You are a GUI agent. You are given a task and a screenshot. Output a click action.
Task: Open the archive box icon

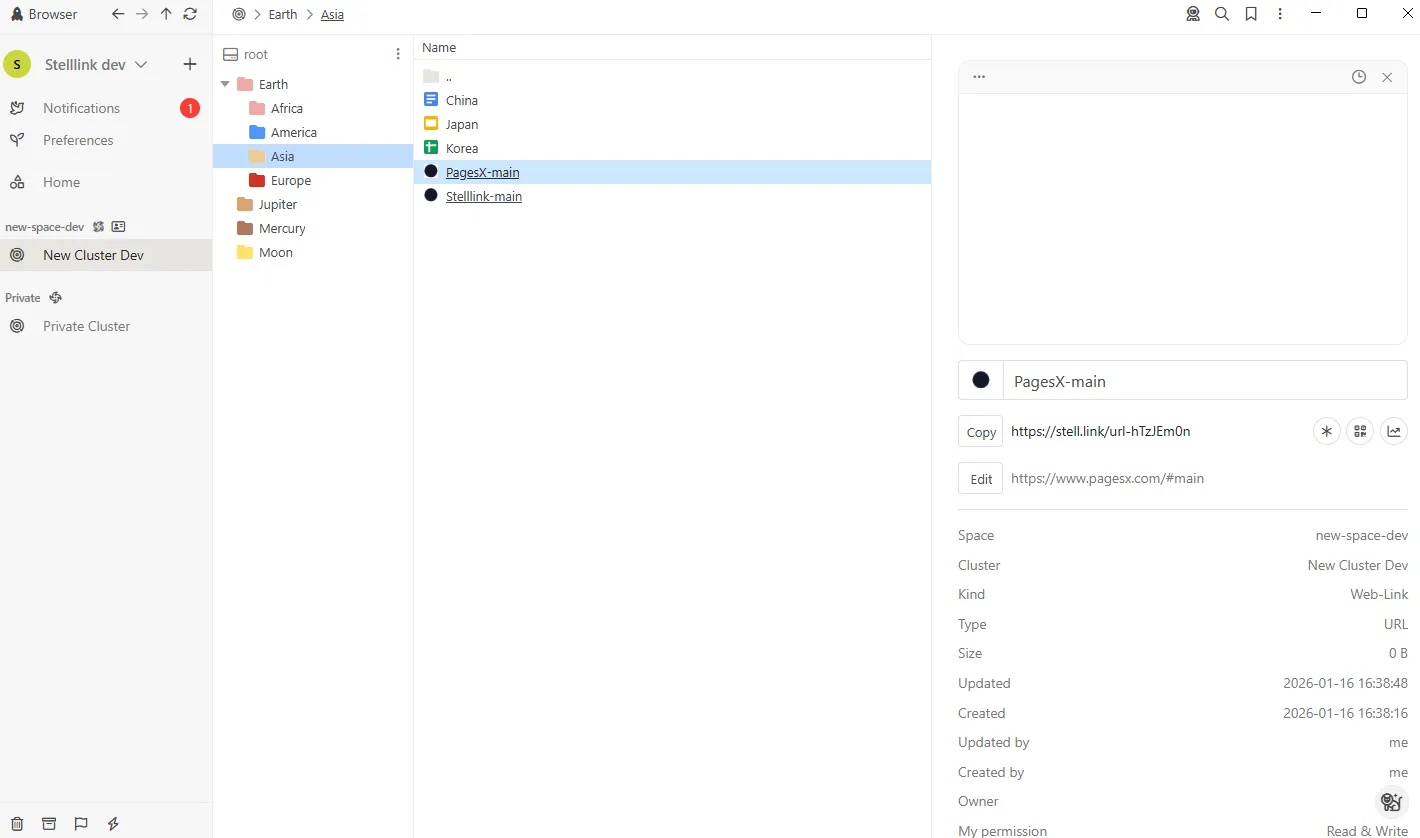[x=49, y=823]
